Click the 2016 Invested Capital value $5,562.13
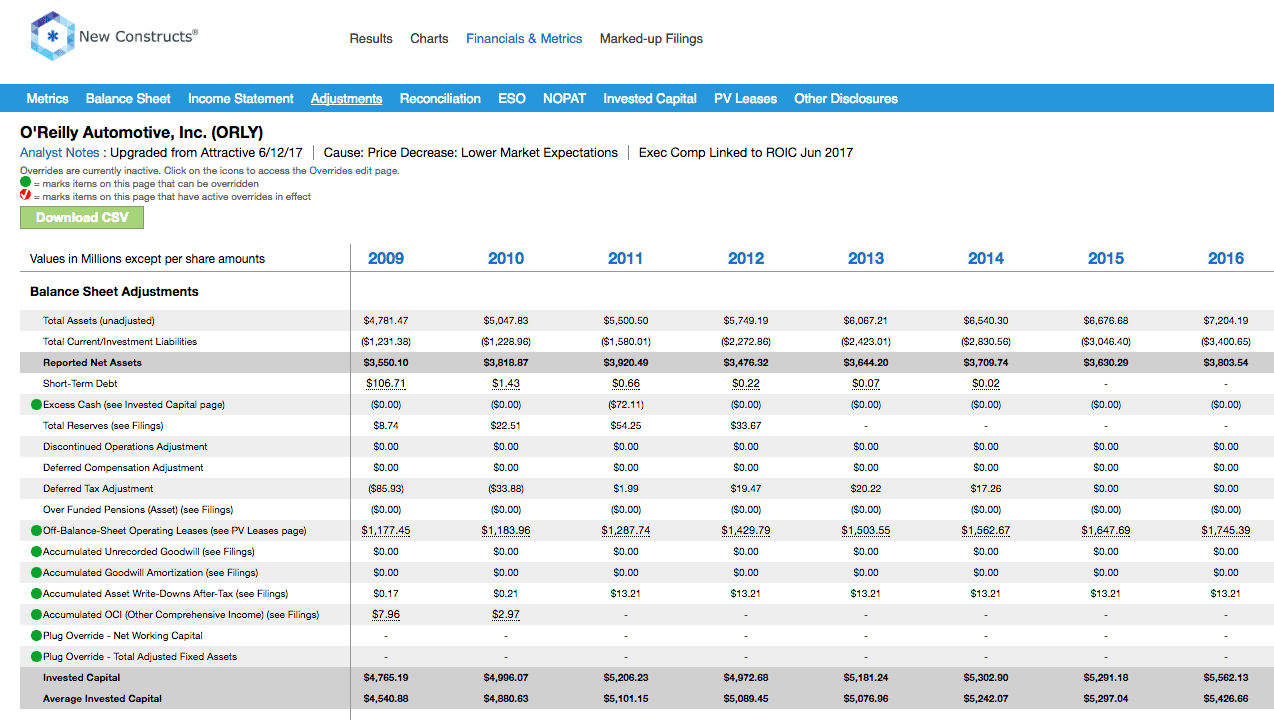1274x720 pixels. pos(1226,678)
